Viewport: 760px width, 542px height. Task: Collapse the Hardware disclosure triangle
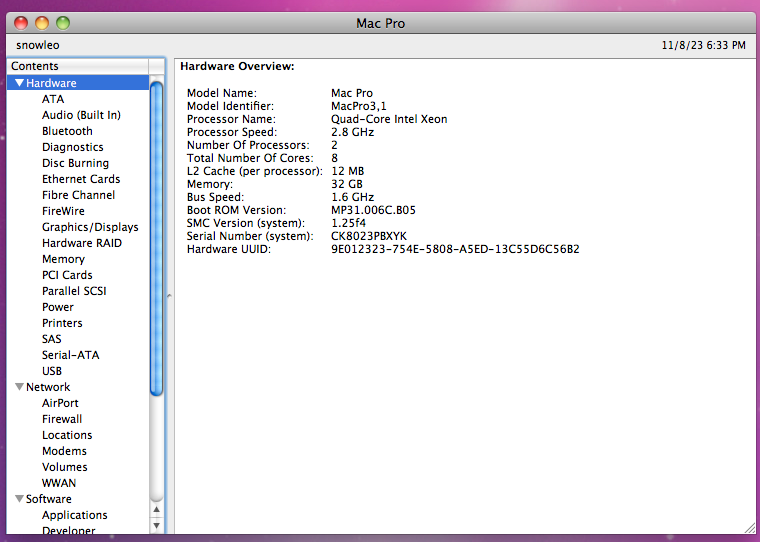pyautogui.click(x=19, y=83)
